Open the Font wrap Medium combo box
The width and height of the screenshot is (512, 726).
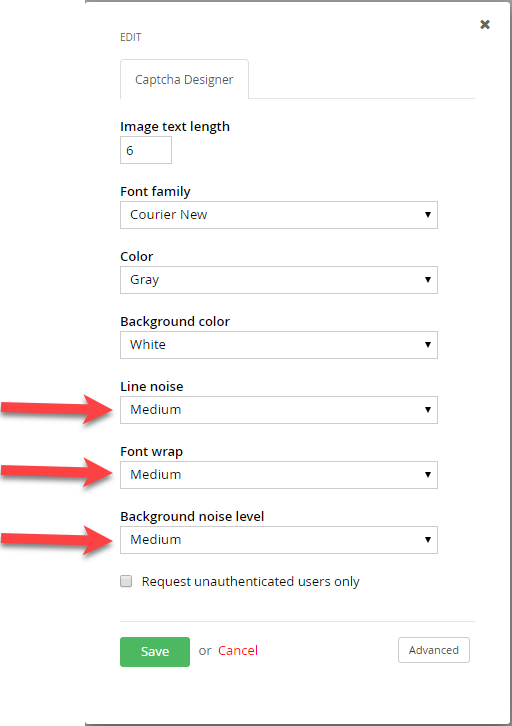pyautogui.click(x=279, y=475)
